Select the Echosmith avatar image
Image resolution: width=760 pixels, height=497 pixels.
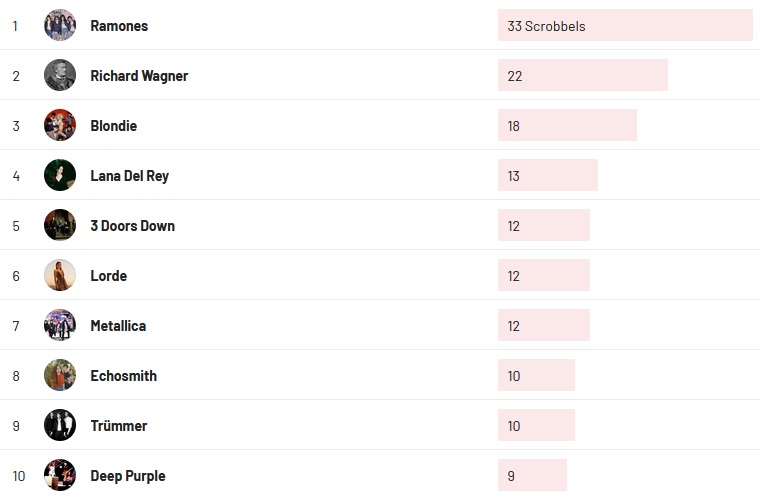[60, 375]
